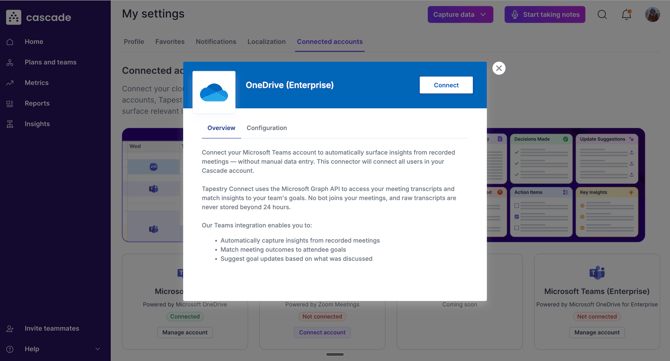Select the Overview tab in dialog
Screen dimensions: 670x361
point(221,128)
